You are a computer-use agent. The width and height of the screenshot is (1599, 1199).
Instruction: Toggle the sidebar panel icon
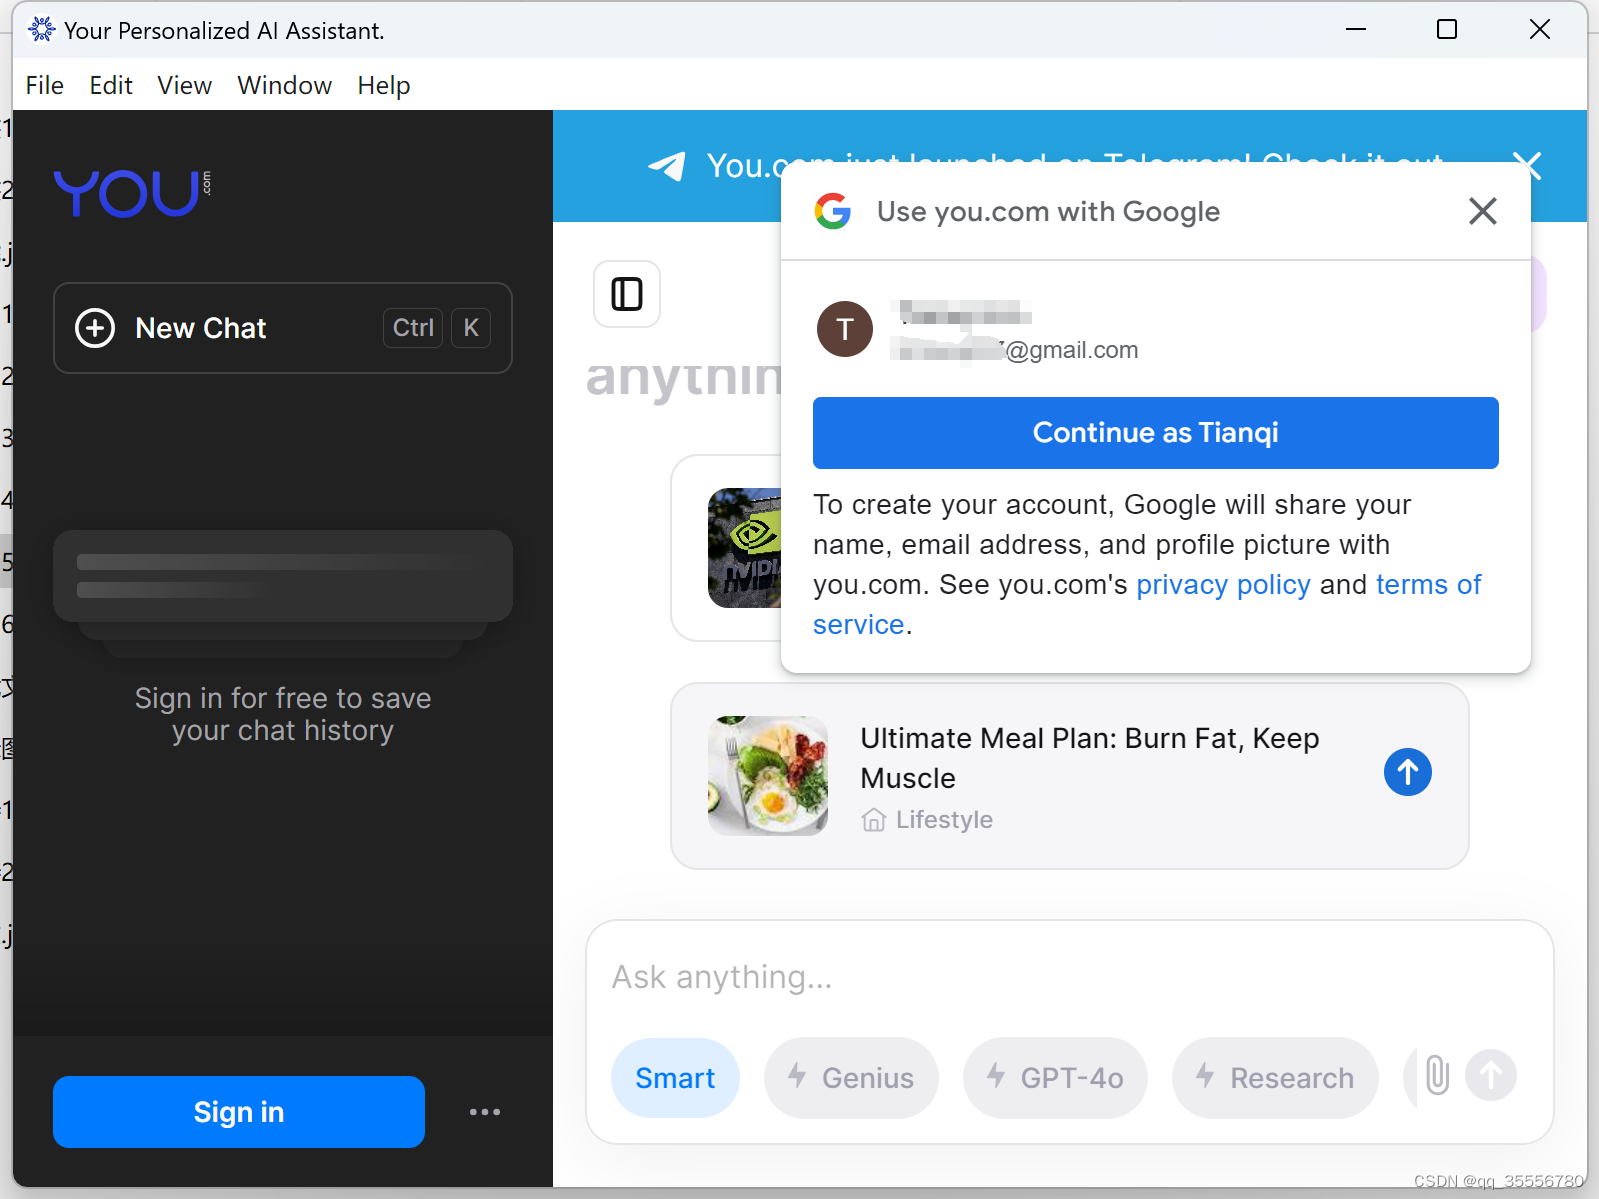(x=627, y=294)
